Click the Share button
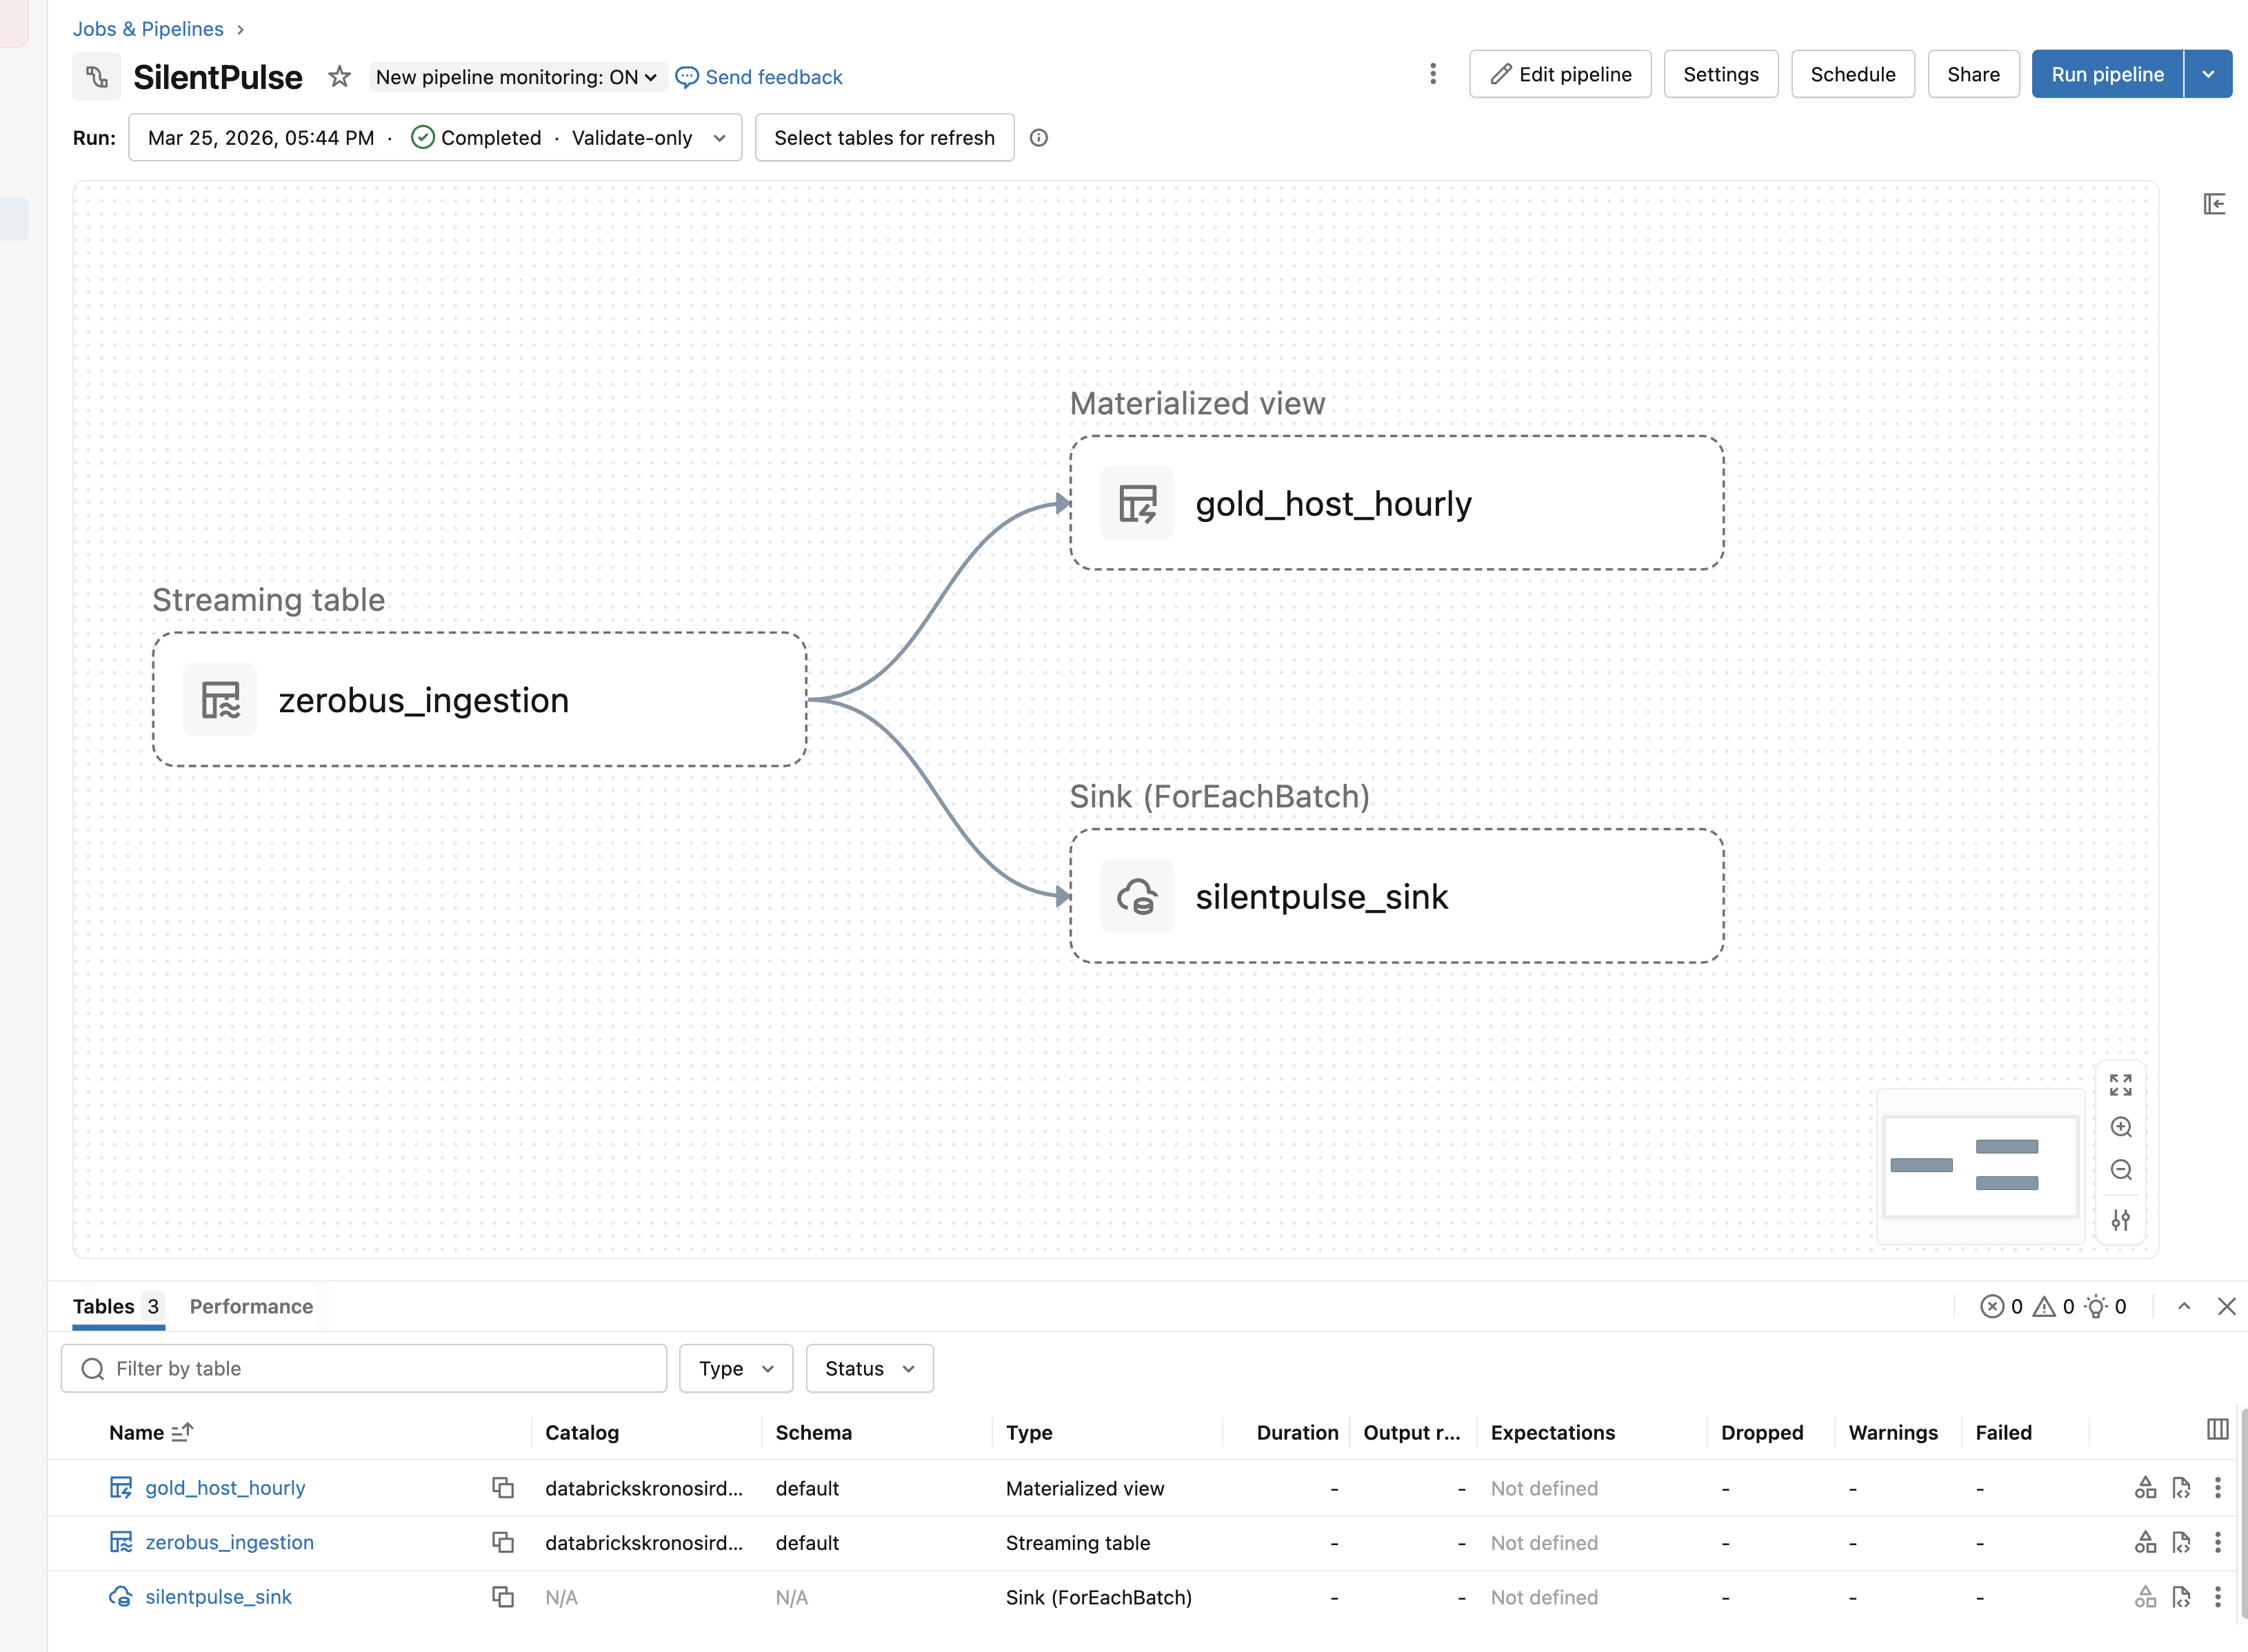2248x1652 pixels. [1973, 74]
